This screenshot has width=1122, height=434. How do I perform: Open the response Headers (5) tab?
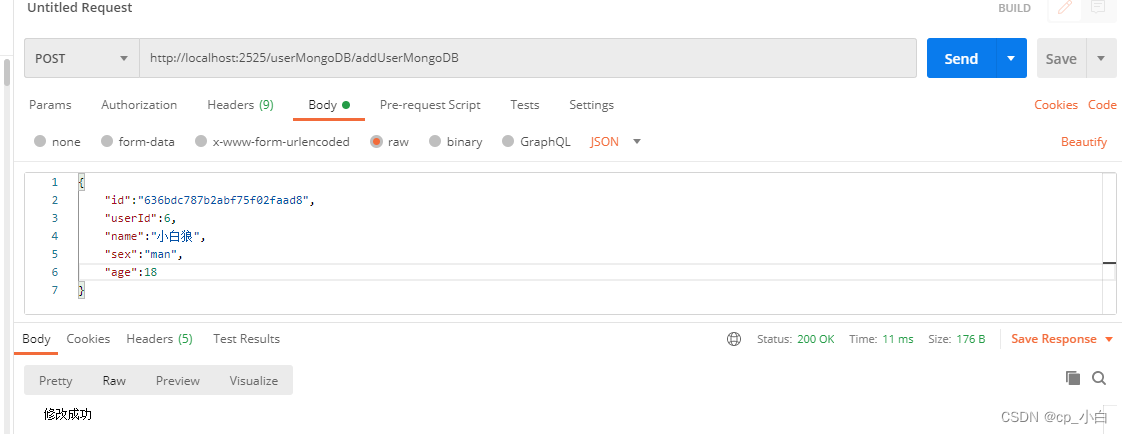pyautogui.click(x=160, y=339)
